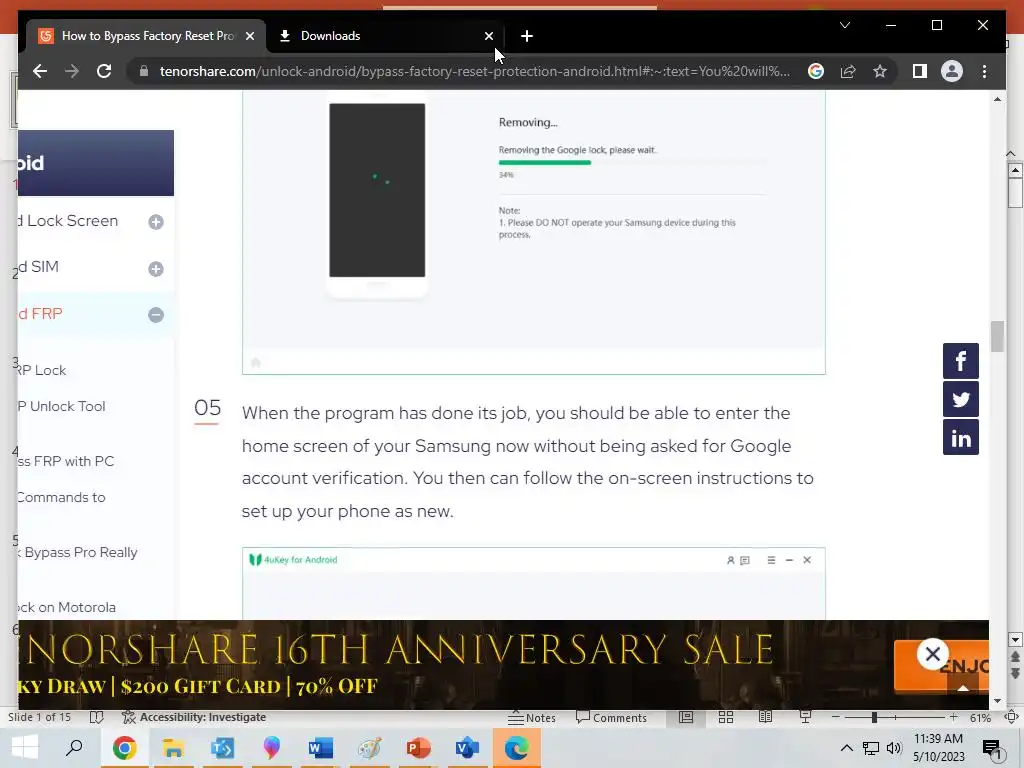The width and height of the screenshot is (1024, 768).
Task: Open a new browser tab
Action: tap(527, 36)
